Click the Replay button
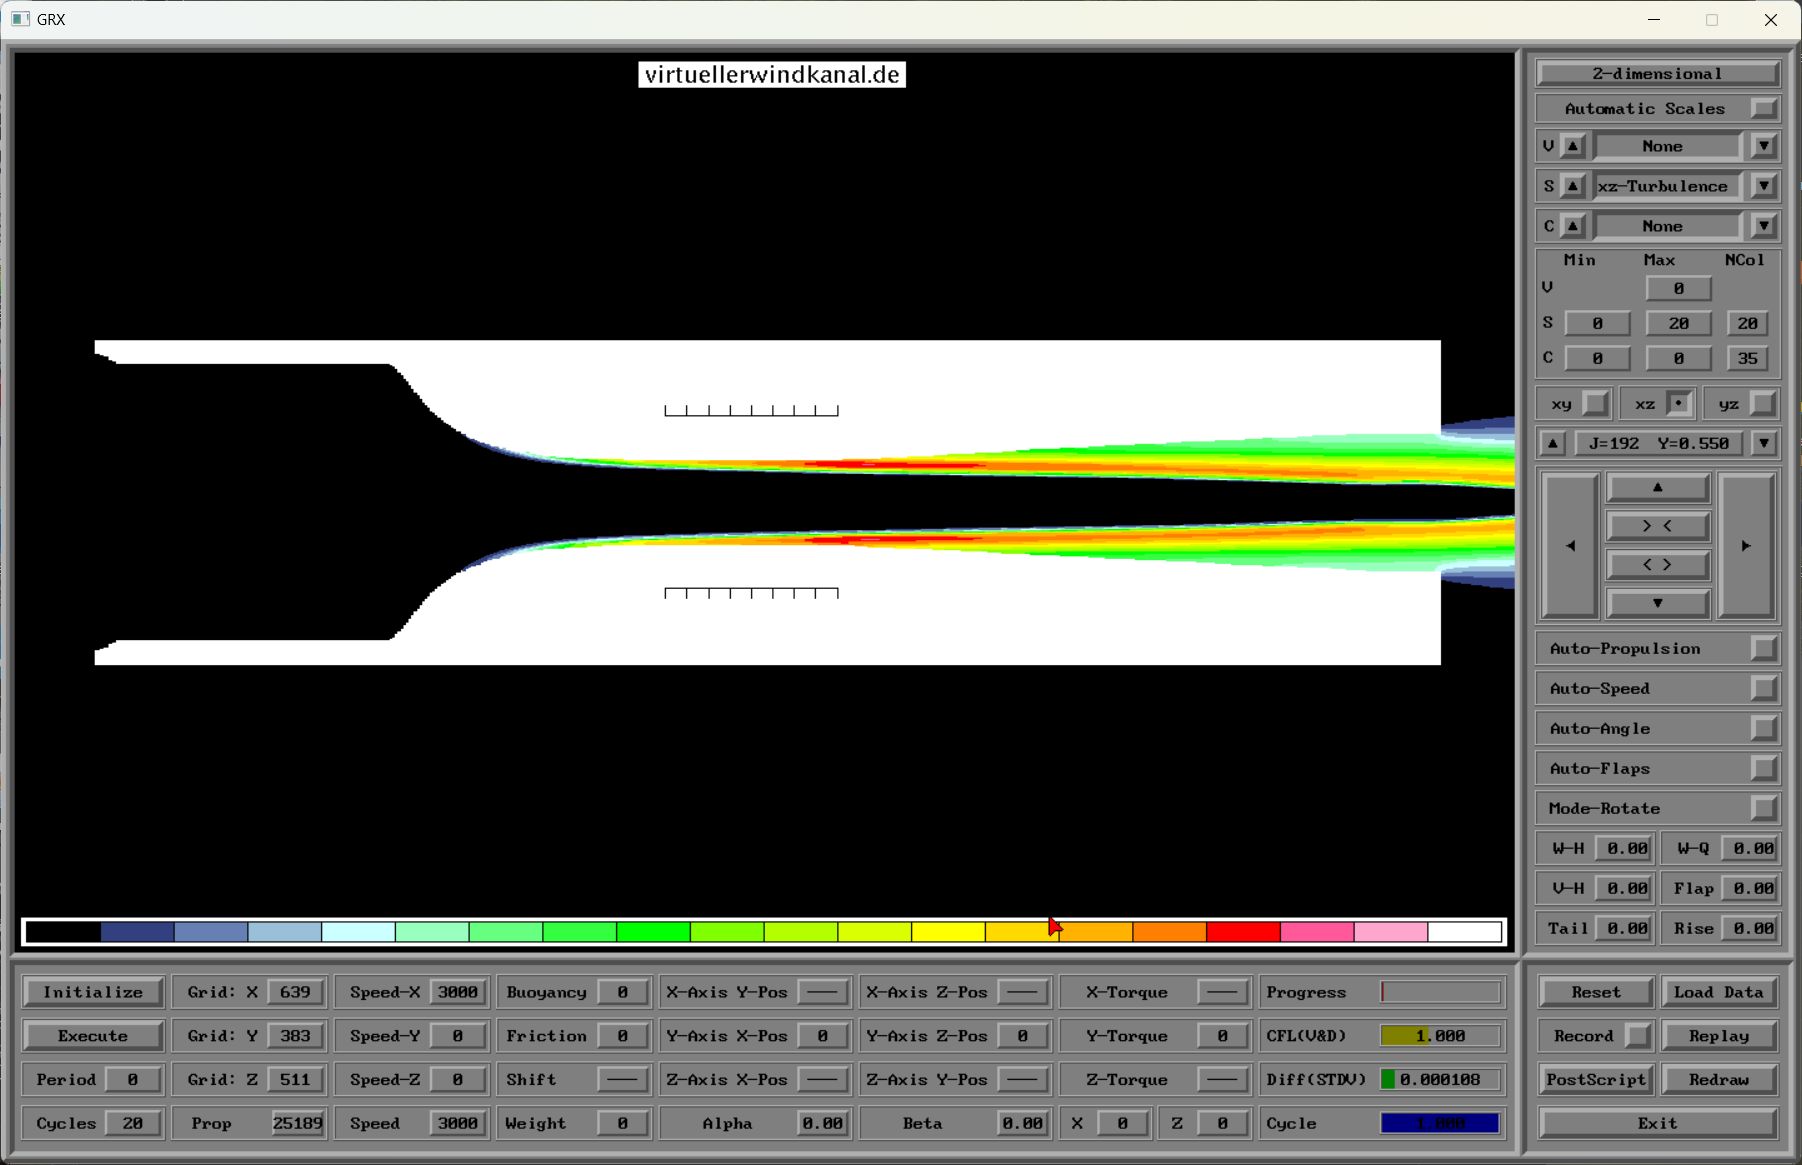 pyautogui.click(x=1719, y=1036)
